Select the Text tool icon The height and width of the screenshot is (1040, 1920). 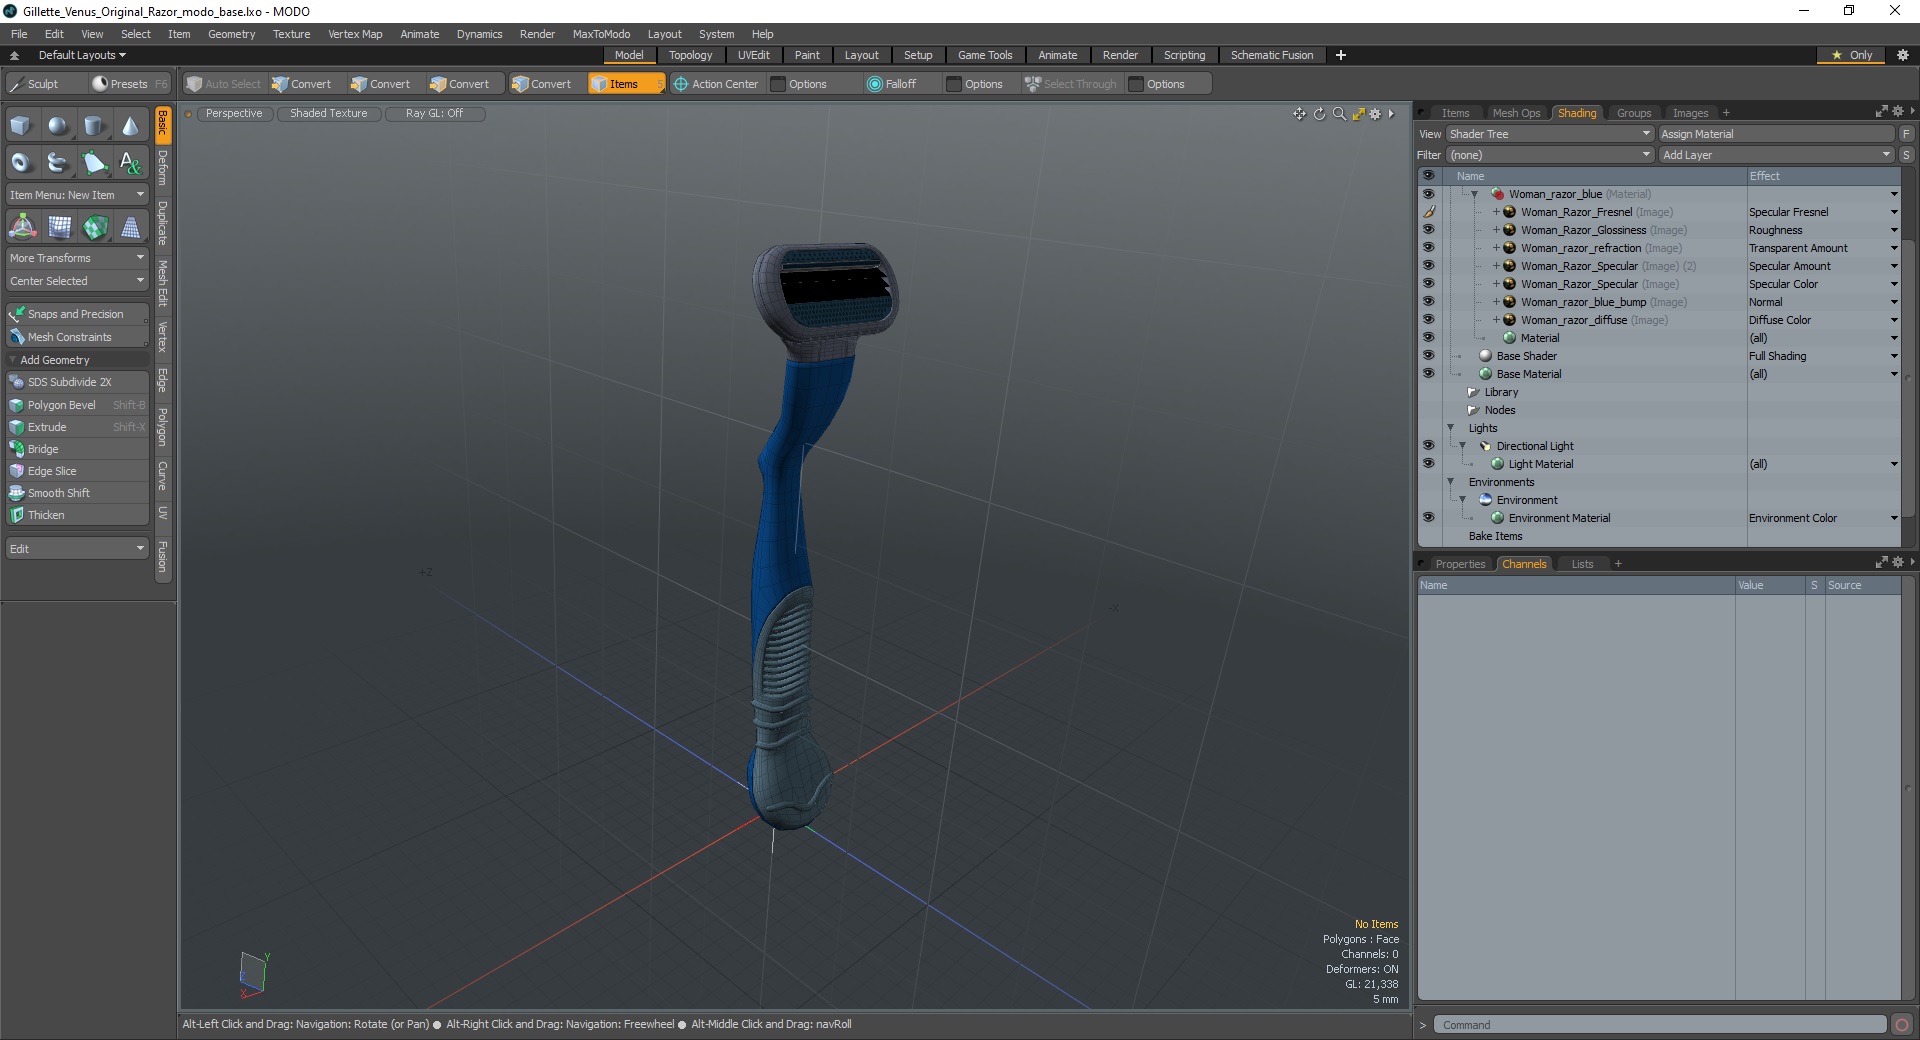pyautogui.click(x=130, y=162)
